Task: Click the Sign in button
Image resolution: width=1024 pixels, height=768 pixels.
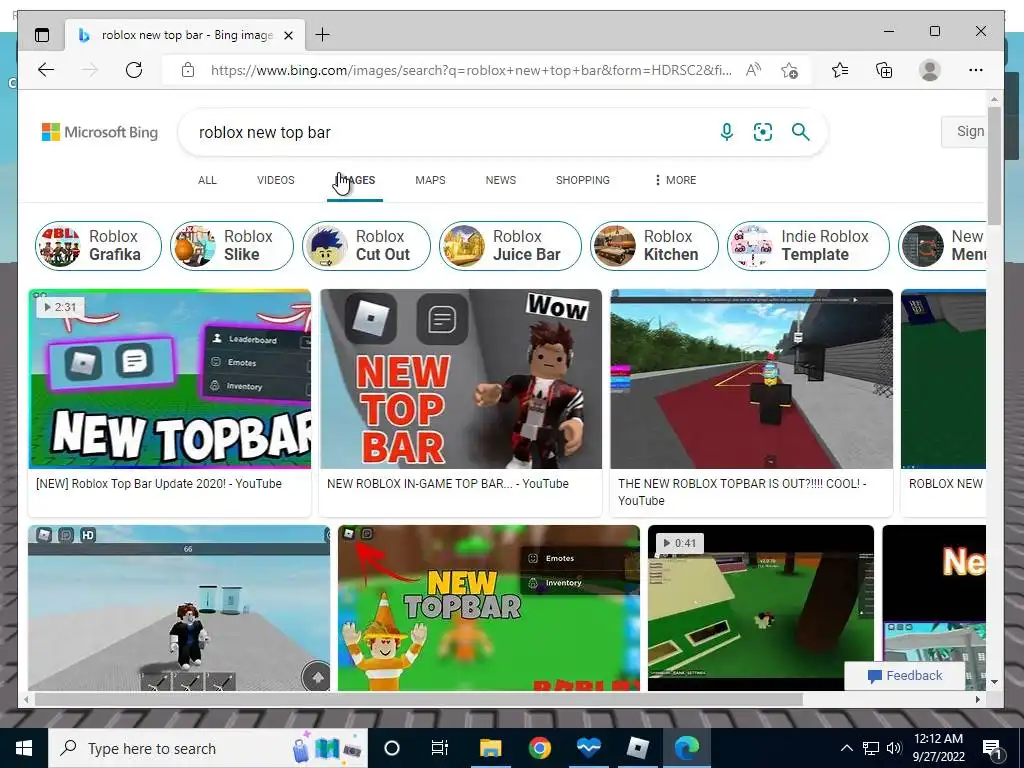Action: (963, 131)
